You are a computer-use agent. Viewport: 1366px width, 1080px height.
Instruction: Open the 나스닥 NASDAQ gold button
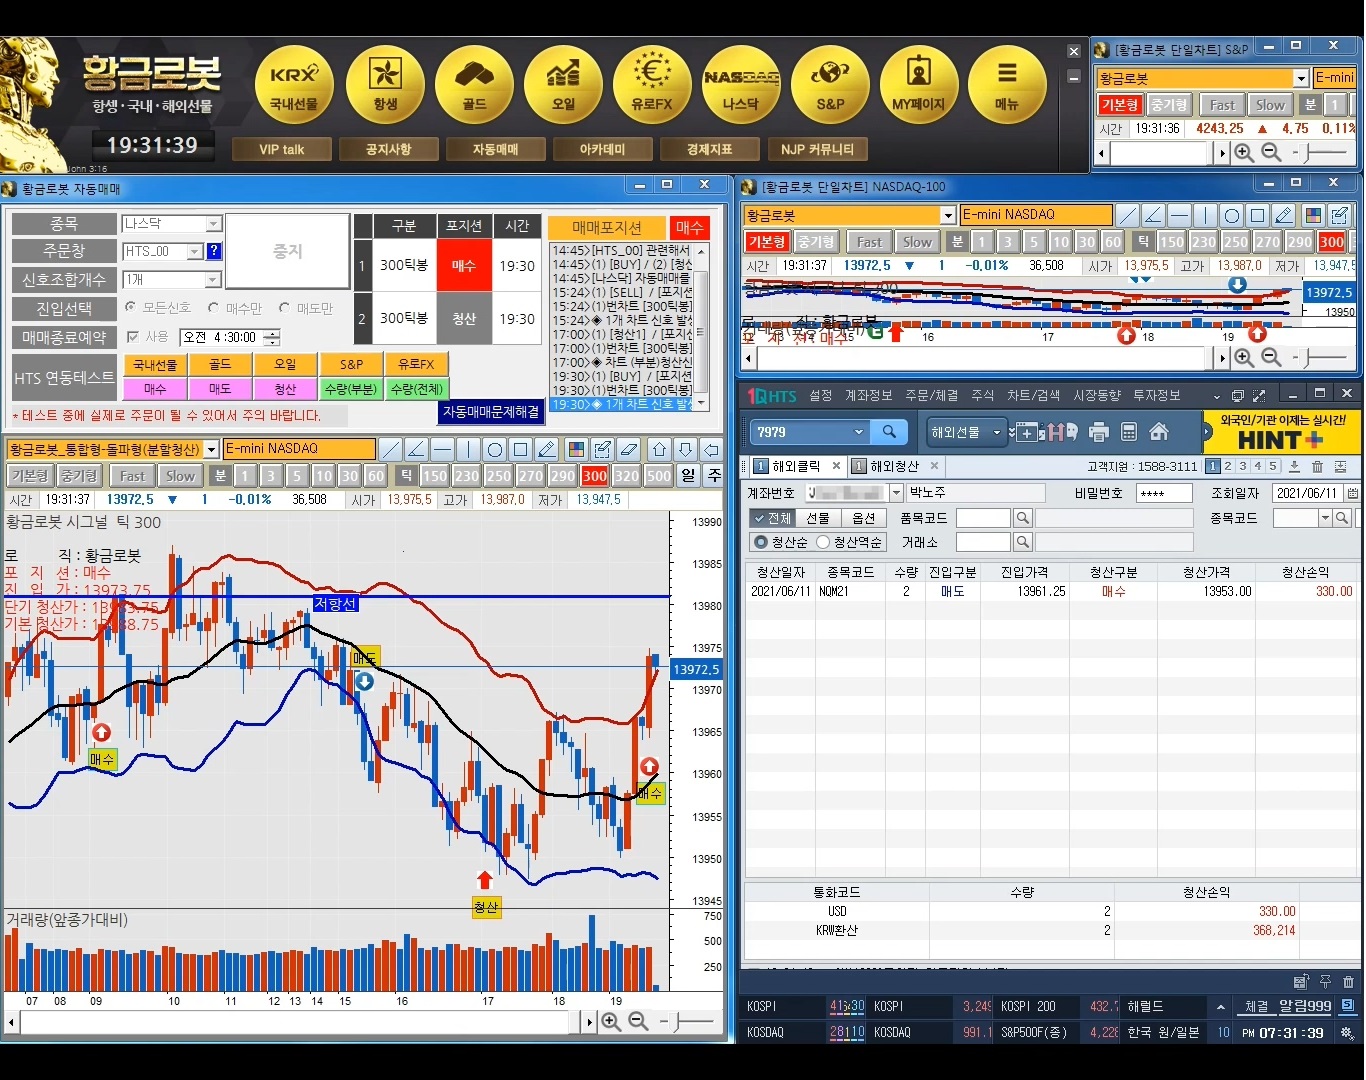741,85
